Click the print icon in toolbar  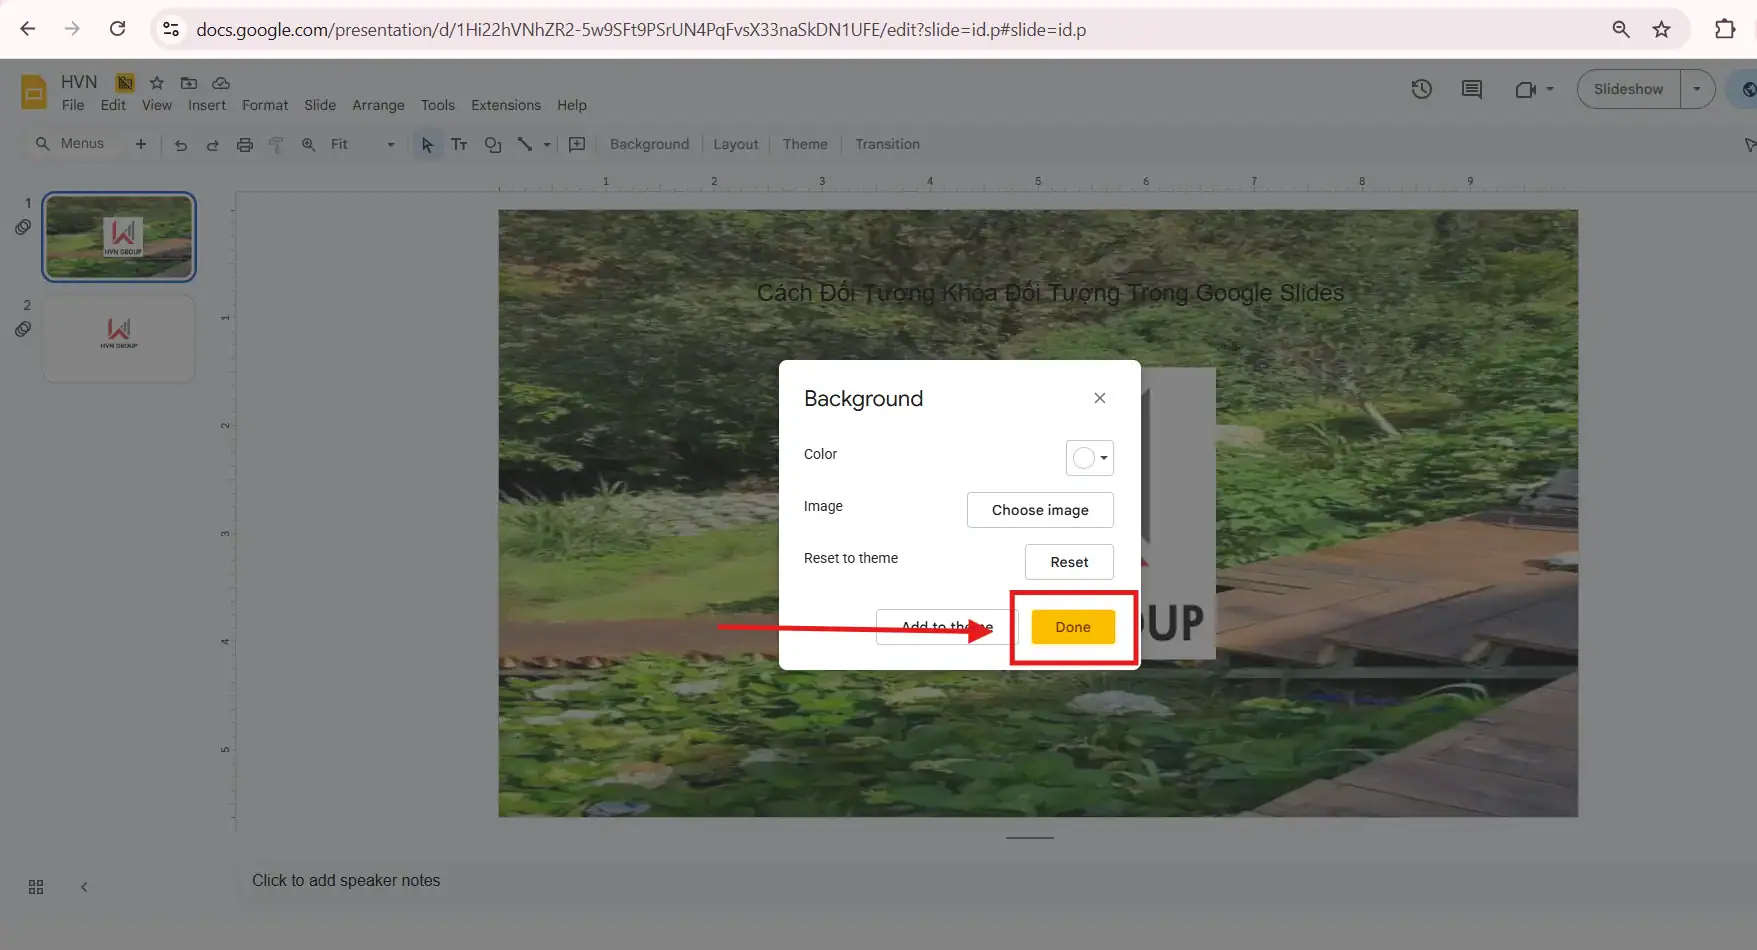(x=245, y=145)
